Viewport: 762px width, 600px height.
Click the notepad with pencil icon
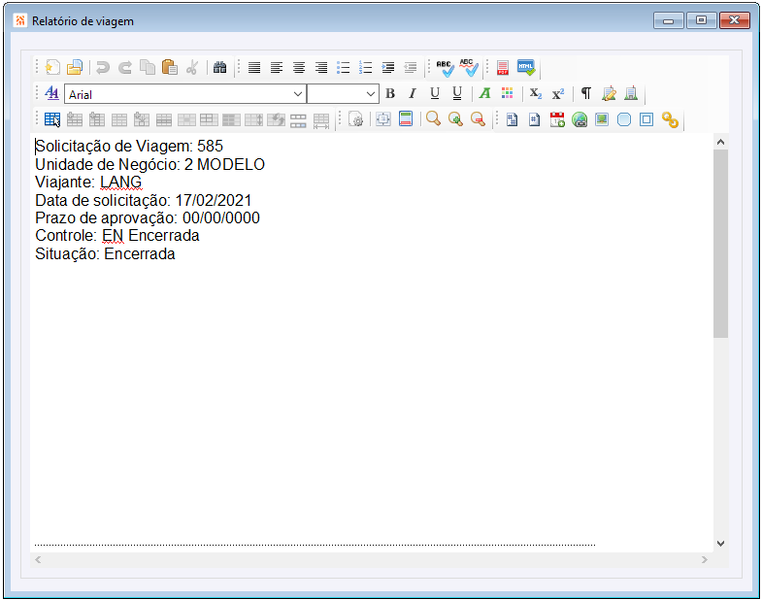coord(608,93)
